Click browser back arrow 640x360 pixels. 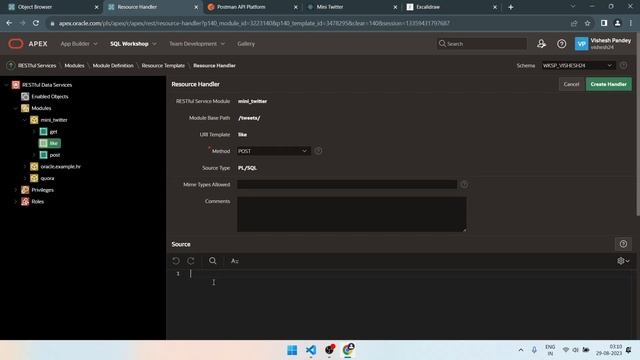[x=9, y=23]
